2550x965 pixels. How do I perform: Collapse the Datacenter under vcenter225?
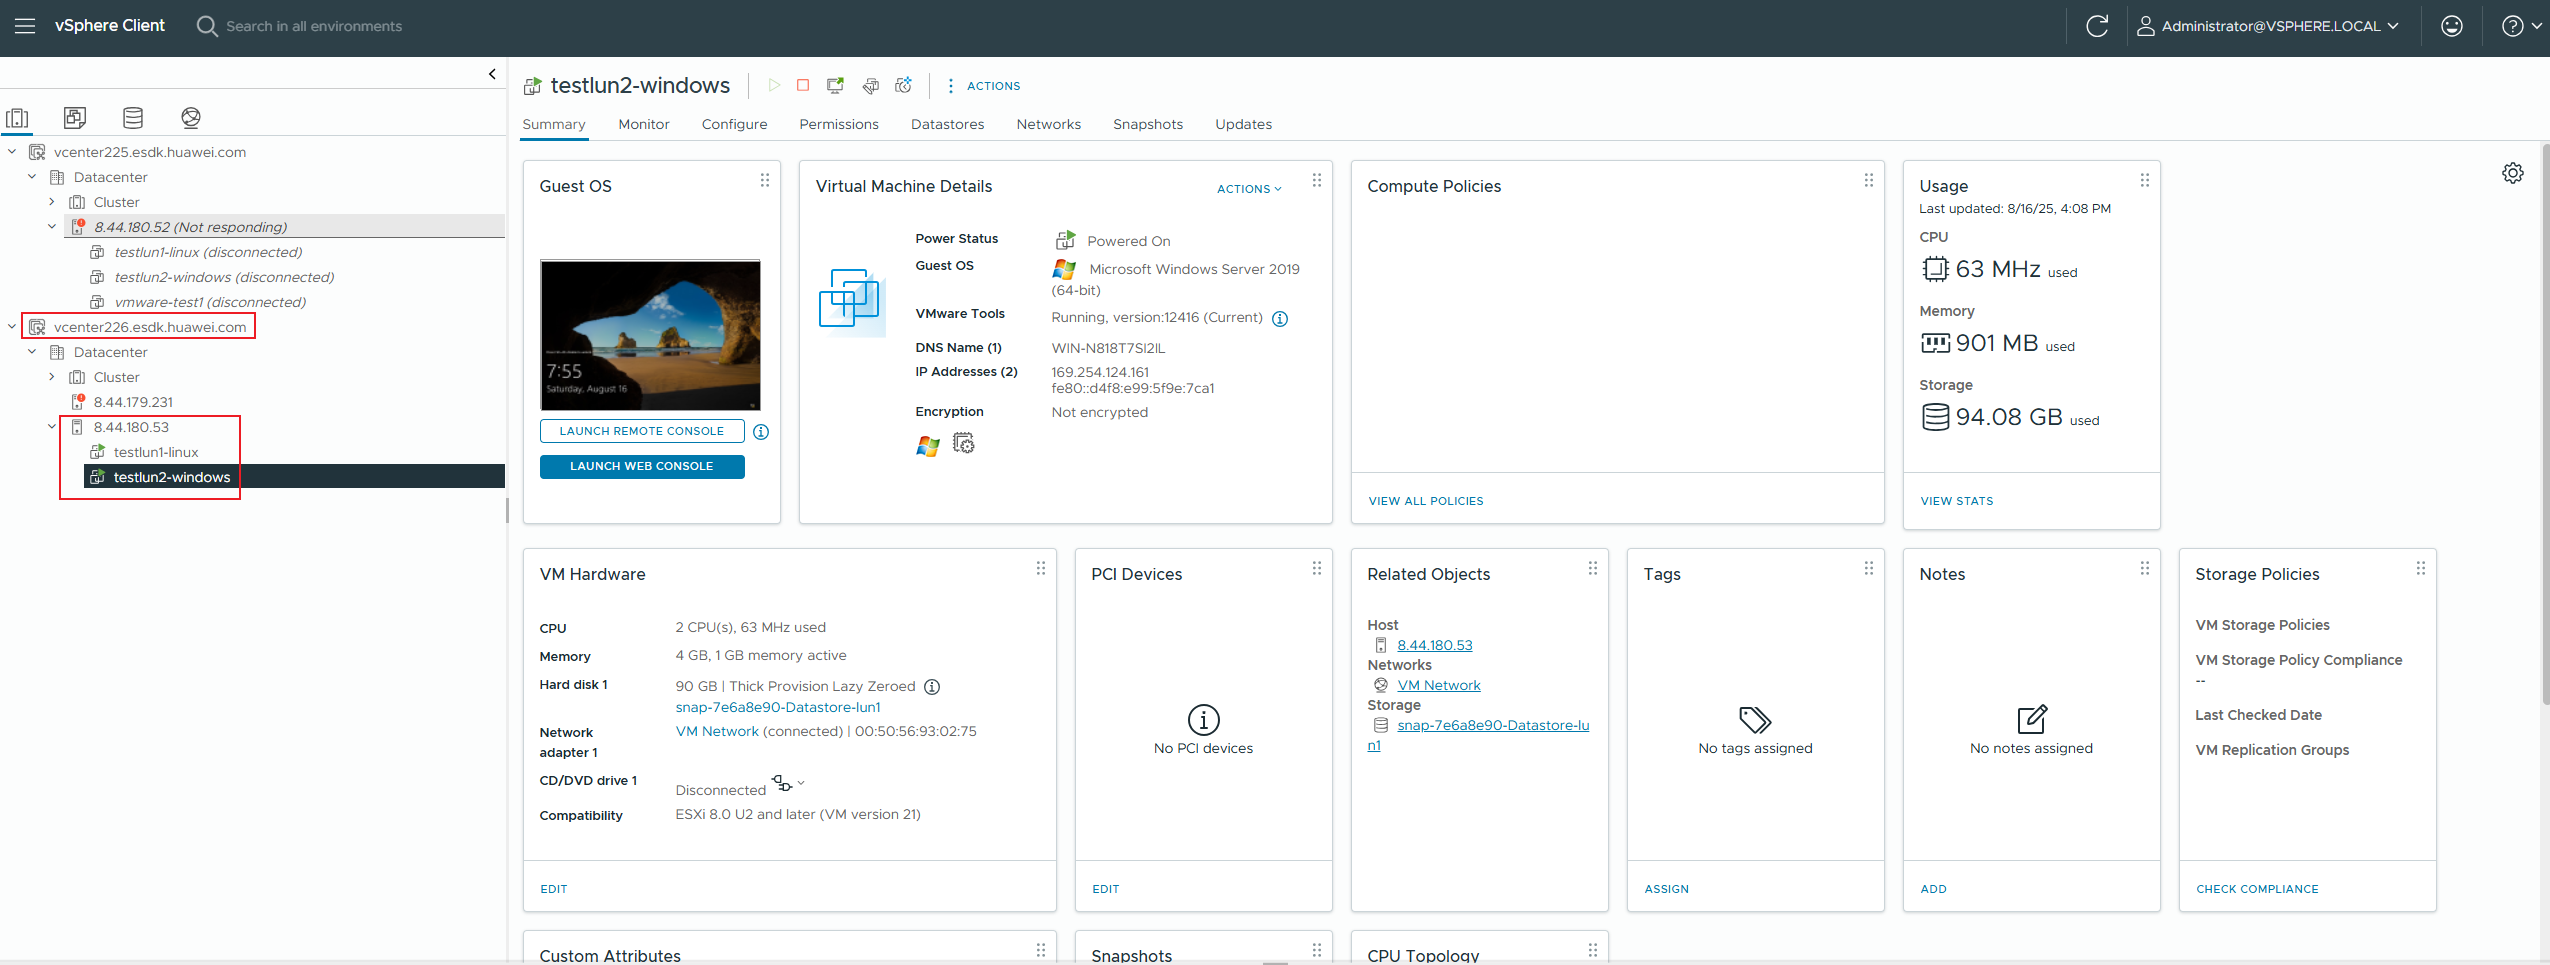tap(32, 177)
